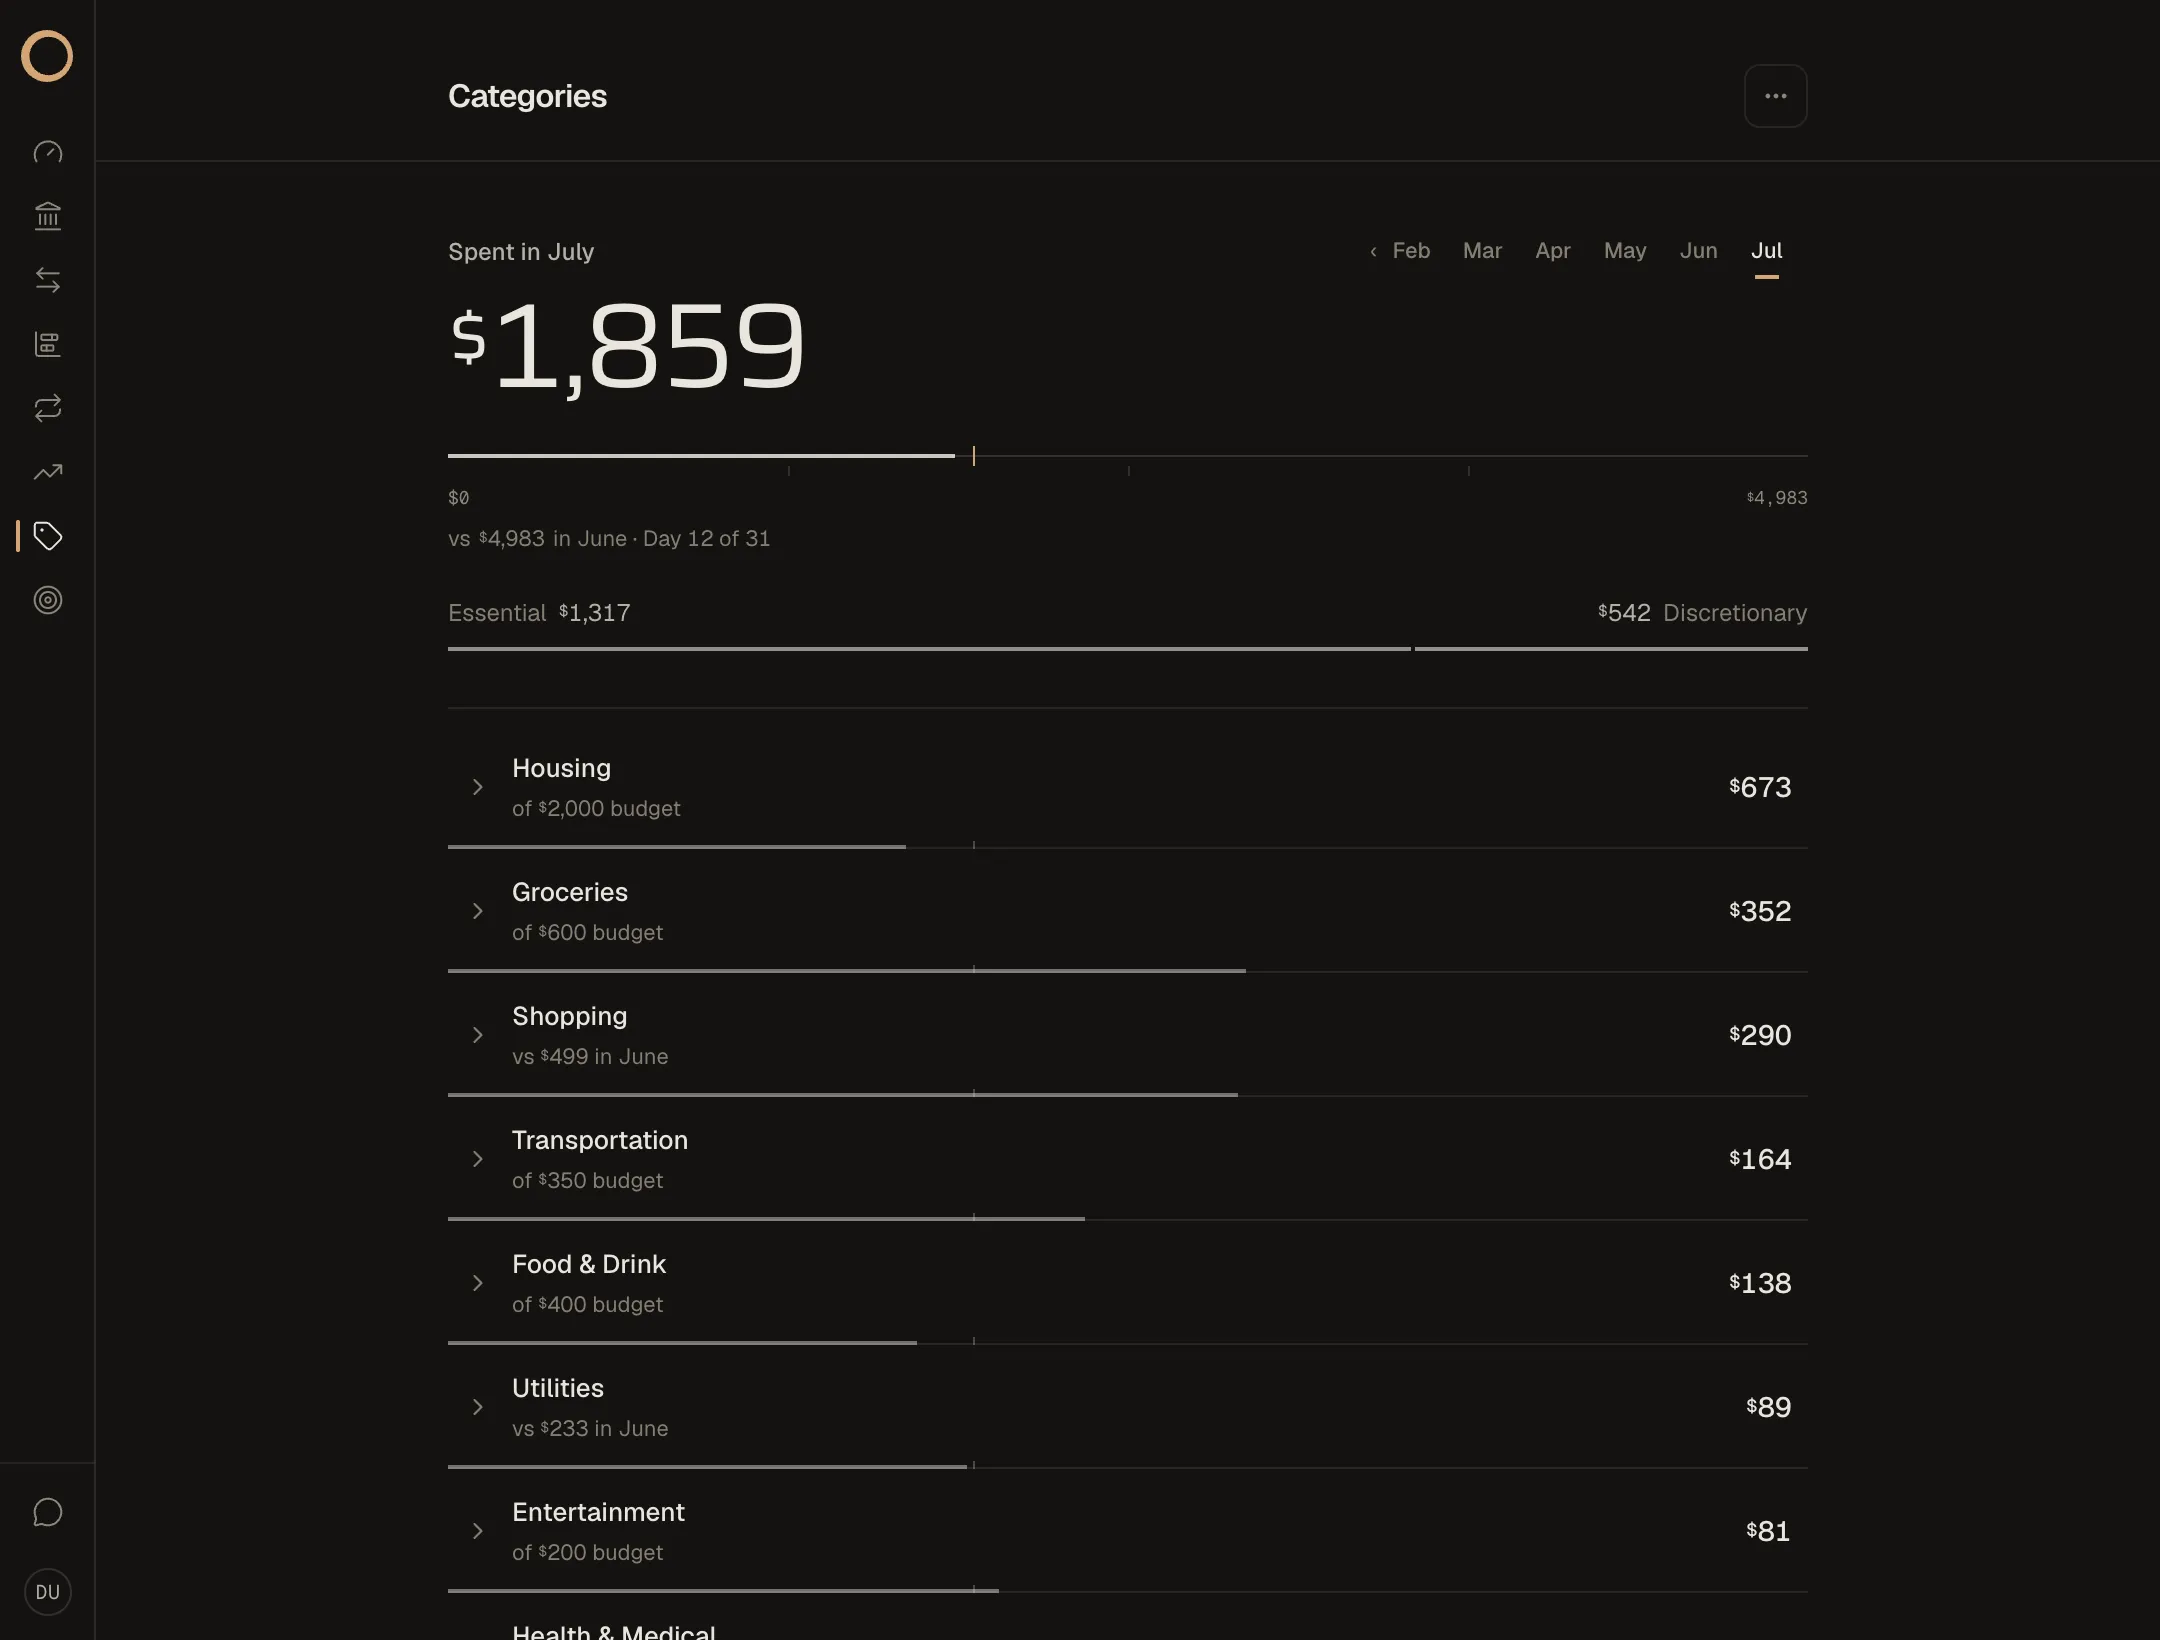Click the orange circle app logo

(x=47, y=56)
